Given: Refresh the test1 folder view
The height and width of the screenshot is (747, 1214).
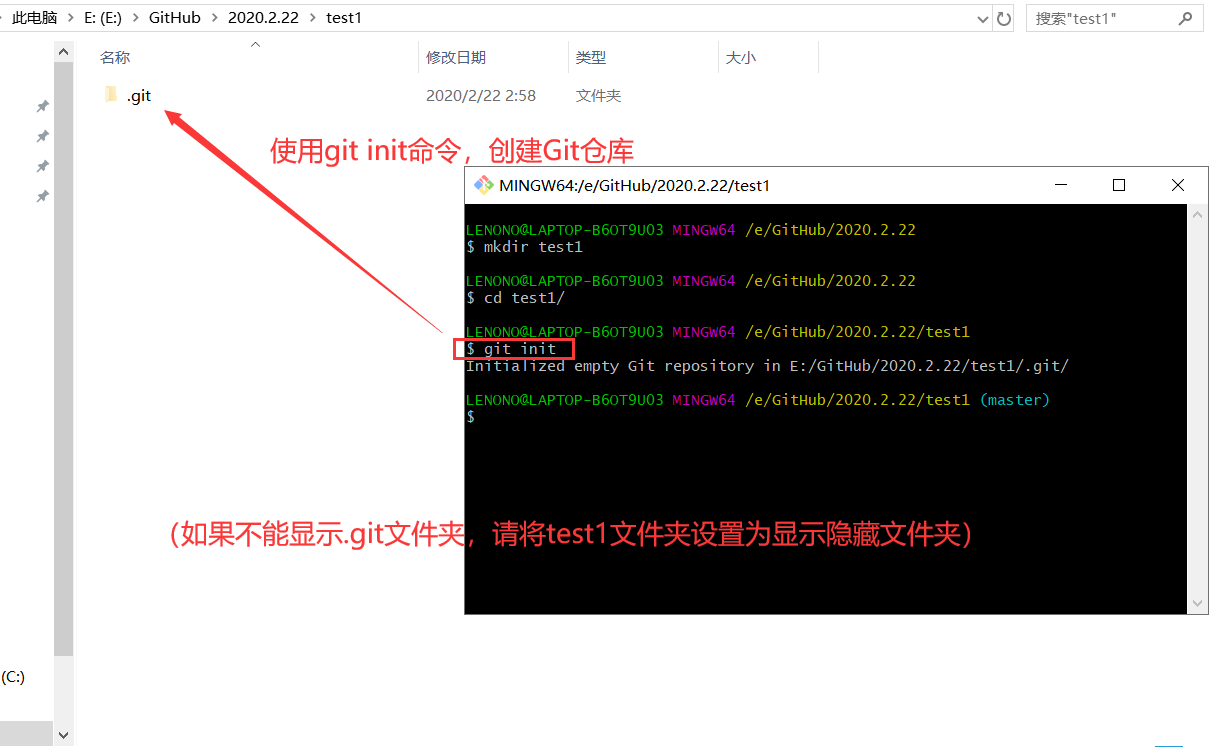Looking at the screenshot, I should [1004, 17].
